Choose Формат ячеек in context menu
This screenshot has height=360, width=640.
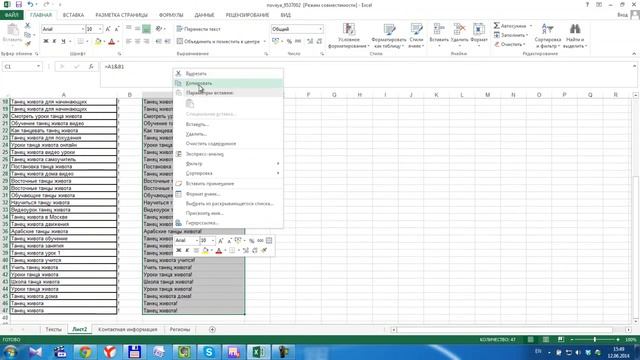pos(228,194)
